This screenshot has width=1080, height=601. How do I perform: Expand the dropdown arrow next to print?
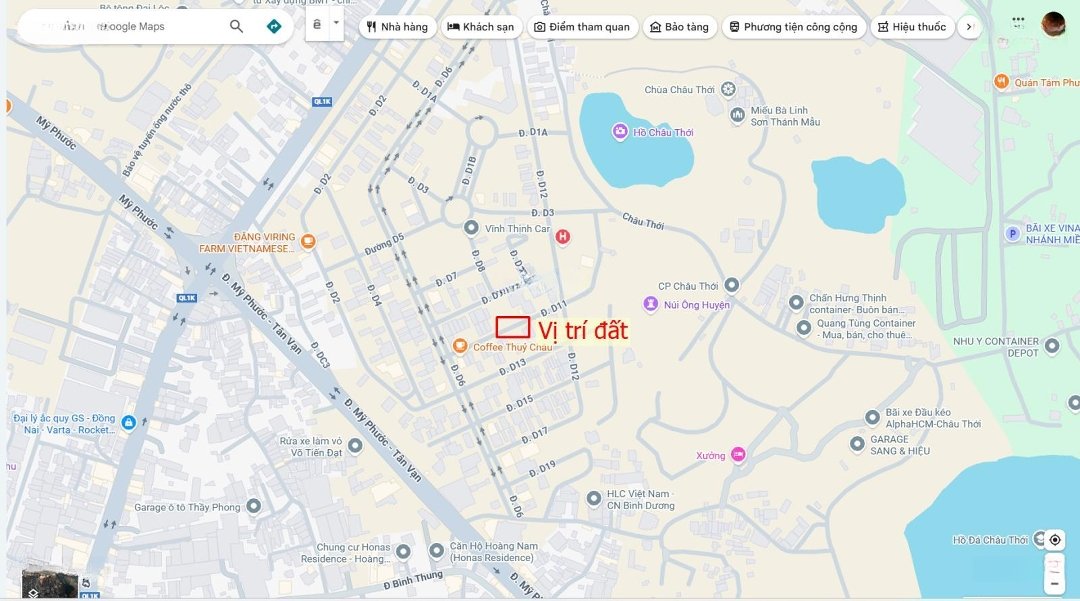[336, 23]
